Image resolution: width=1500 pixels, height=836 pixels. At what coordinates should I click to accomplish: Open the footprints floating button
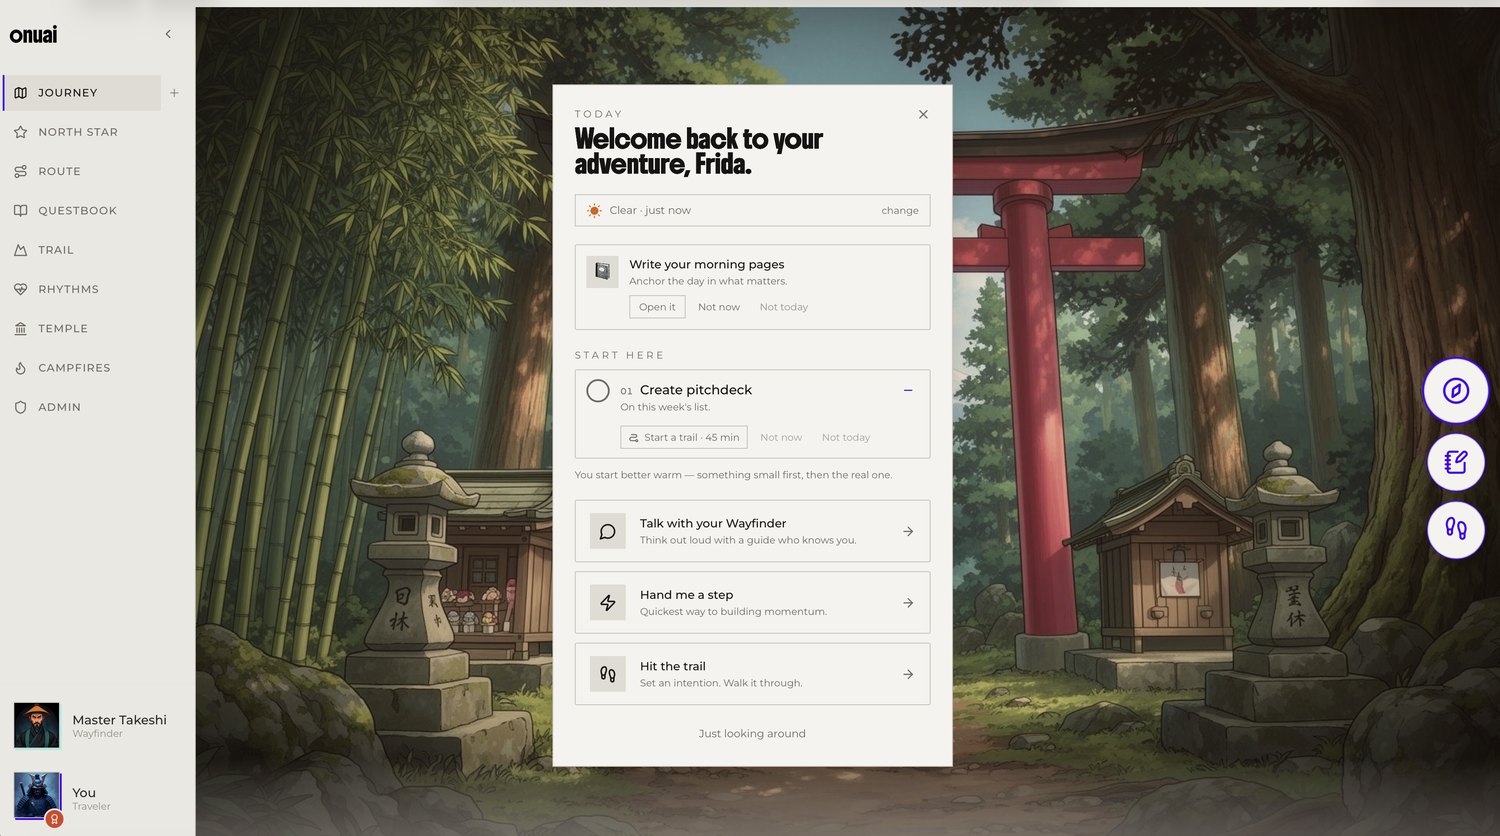tap(1456, 529)
